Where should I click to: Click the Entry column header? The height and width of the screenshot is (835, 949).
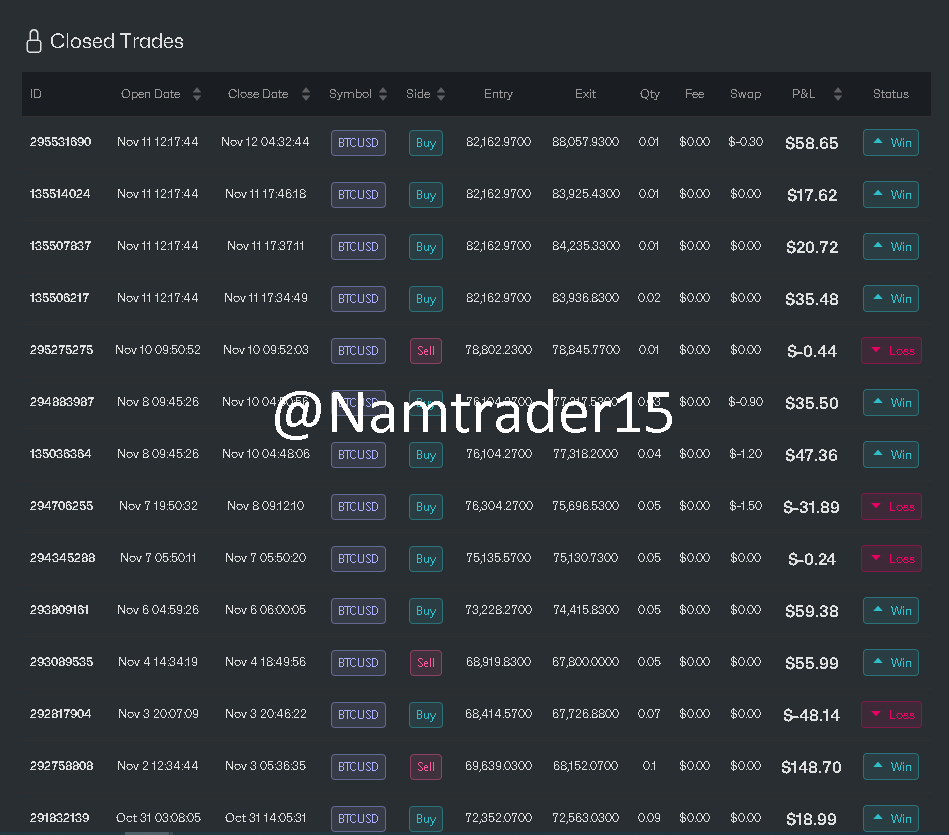[x=498, y=93]
